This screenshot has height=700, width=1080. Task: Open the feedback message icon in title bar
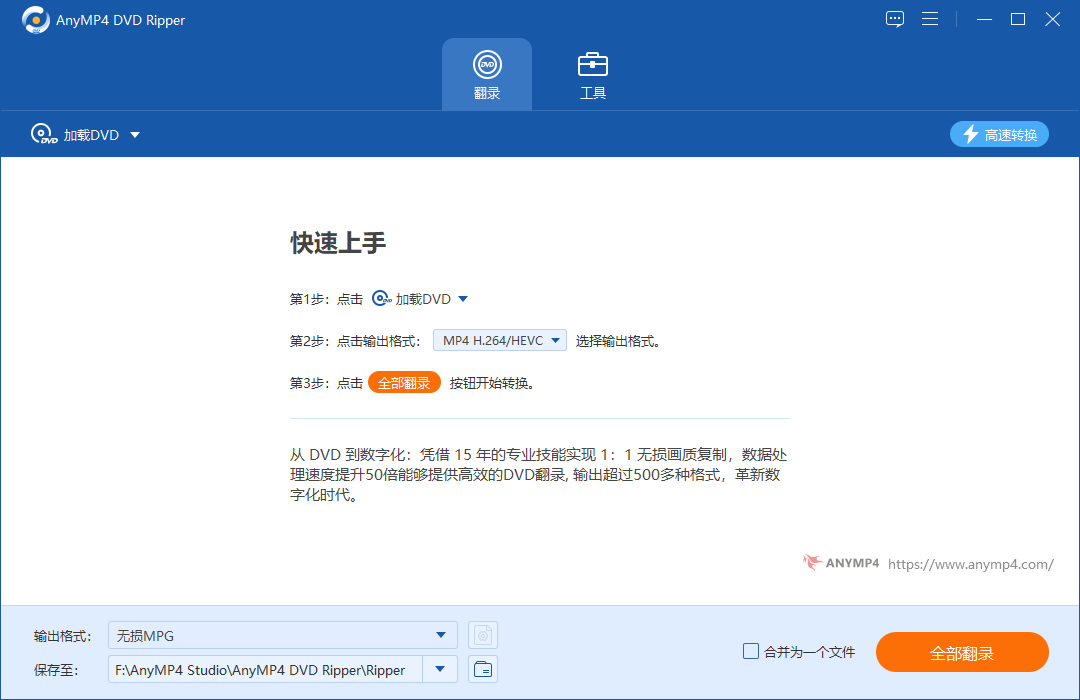pos(895,19)
